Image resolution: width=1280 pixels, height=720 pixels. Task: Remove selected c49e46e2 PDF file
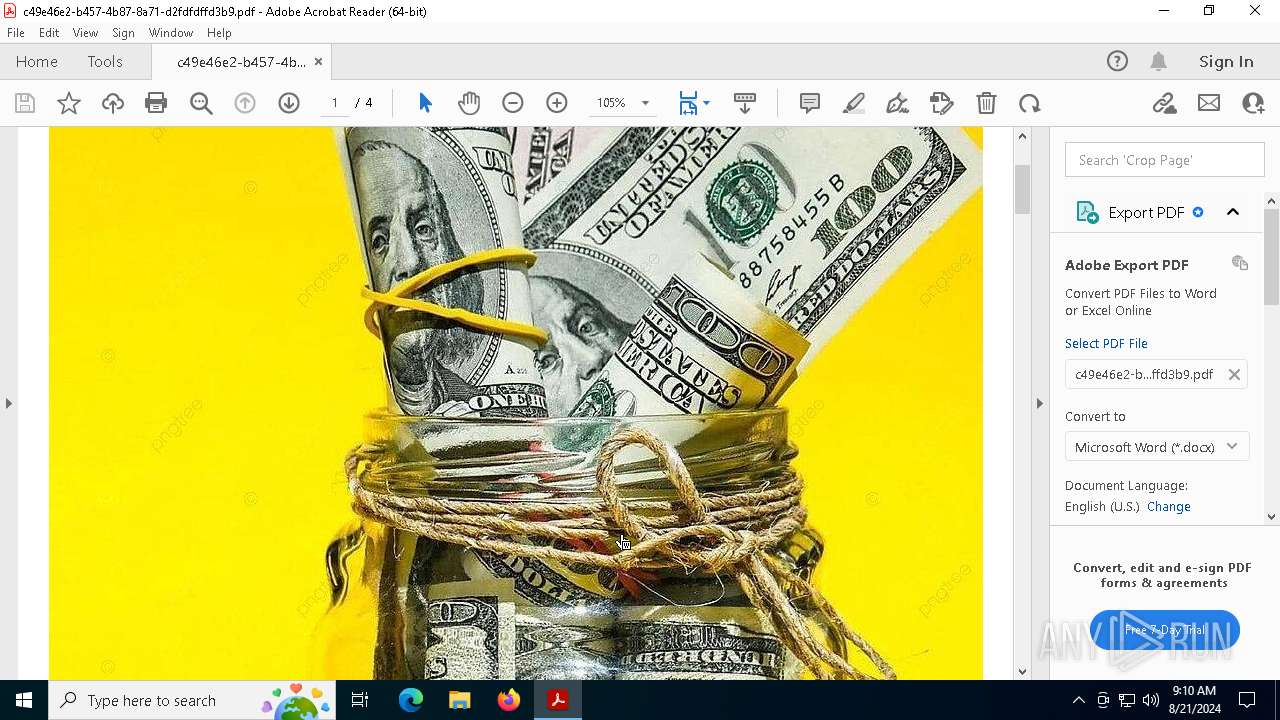[1234, 374]
